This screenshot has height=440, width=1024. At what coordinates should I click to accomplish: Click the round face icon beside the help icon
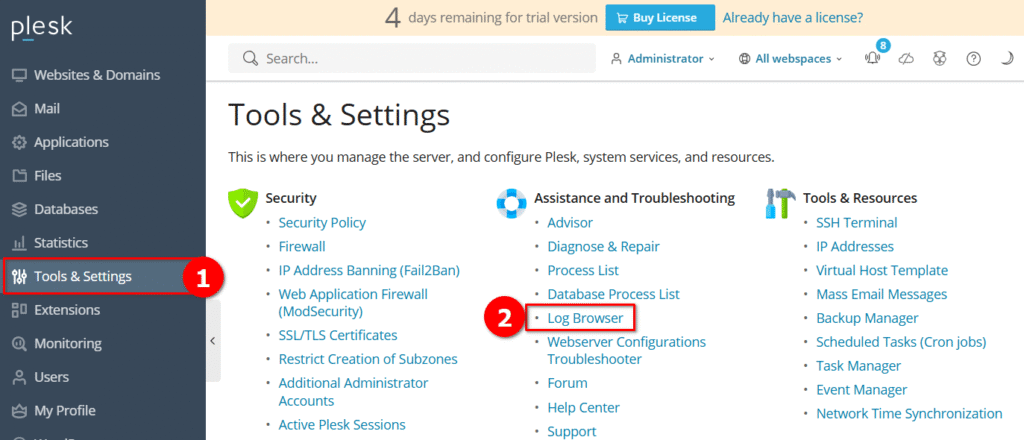click(x=939, y=59)
